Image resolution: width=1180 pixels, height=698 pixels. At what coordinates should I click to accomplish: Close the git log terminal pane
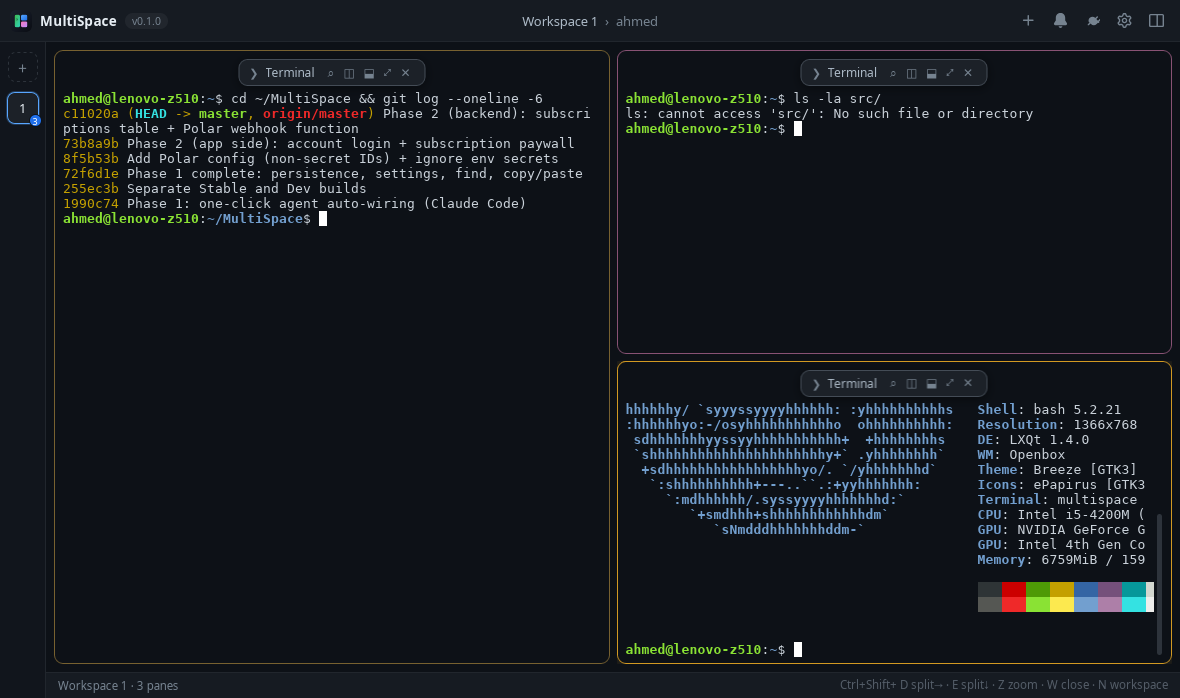click(406, 73)
